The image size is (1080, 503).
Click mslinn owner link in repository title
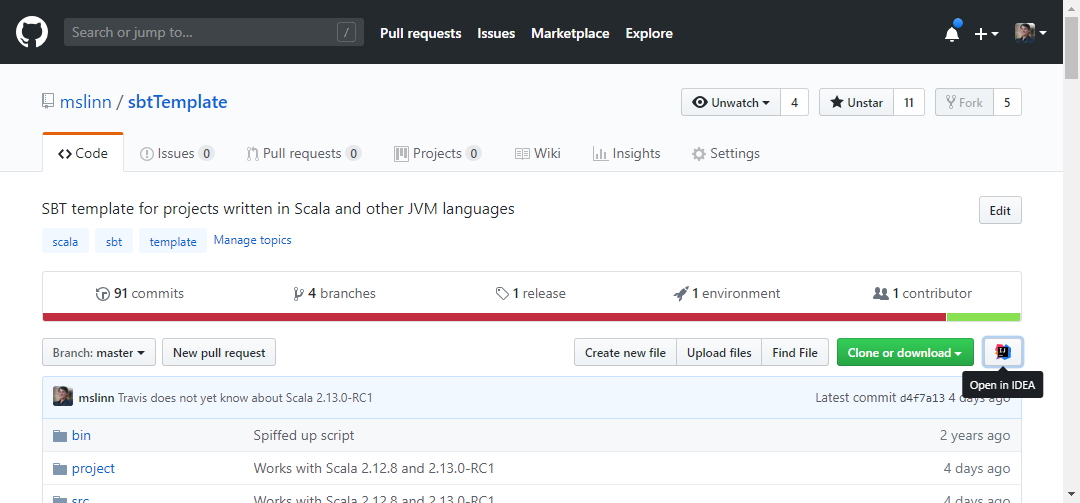pos(85,102)
